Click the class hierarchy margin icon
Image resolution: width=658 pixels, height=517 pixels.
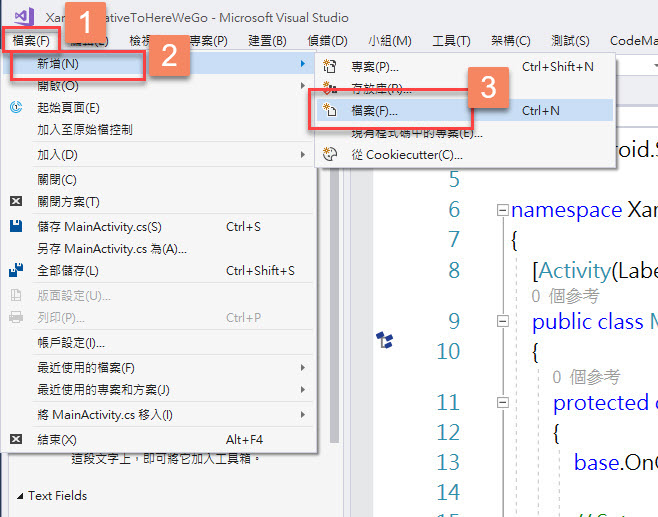(x=384, y=340)
